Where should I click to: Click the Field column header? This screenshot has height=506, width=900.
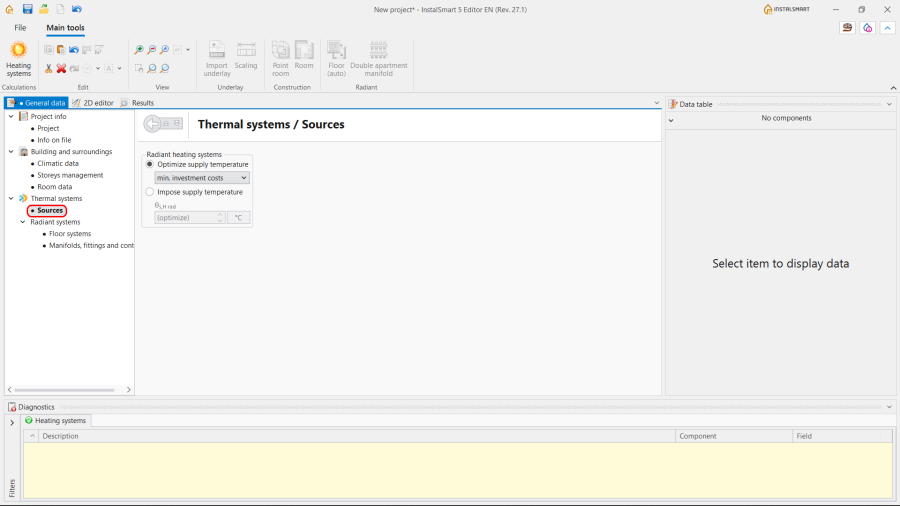836,436
